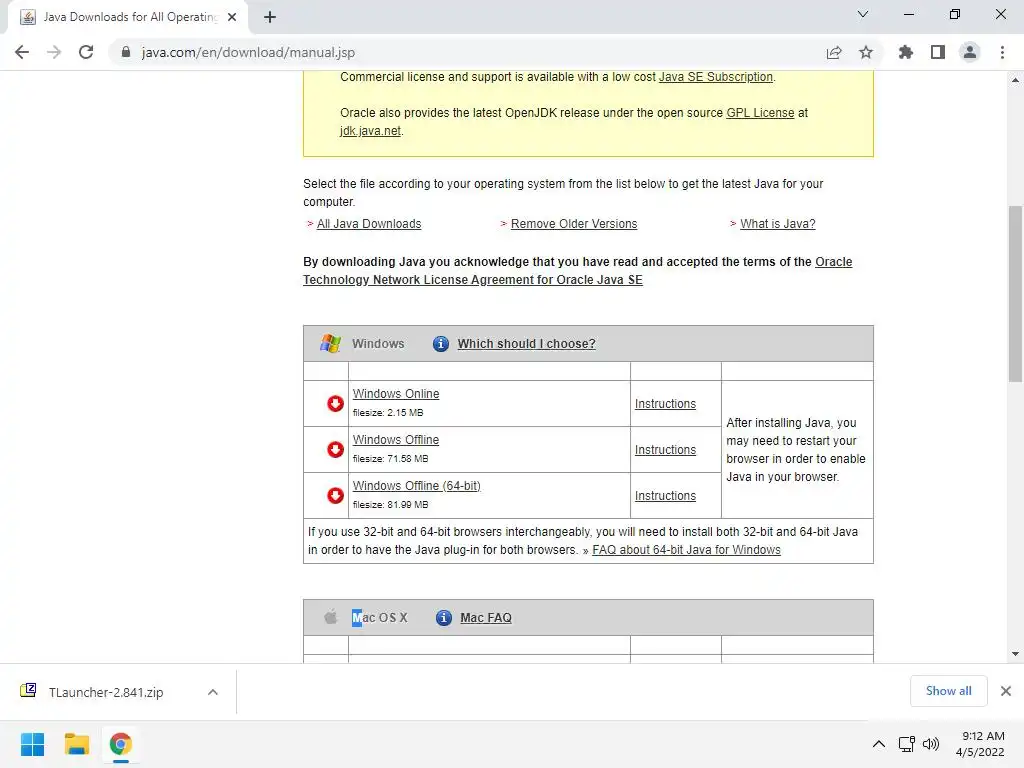Expand options for TLauncher-2.841.zip download
This screenshot has width=1024, height=768.
point(213,692)
